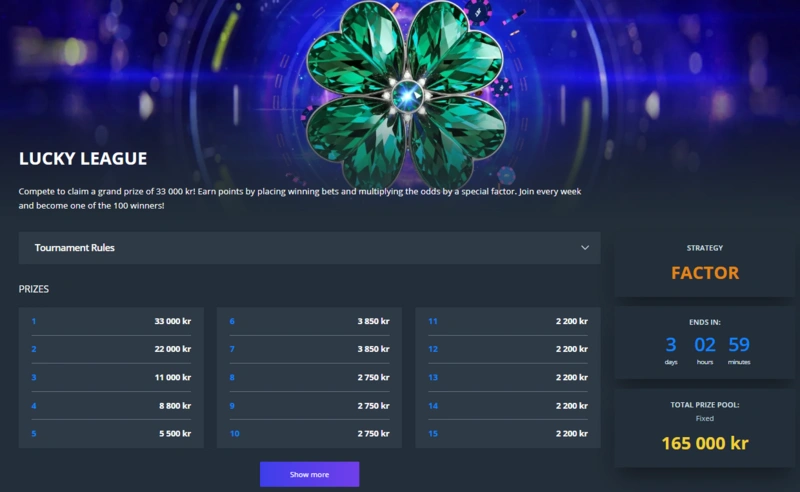Click the 11th place prize row
Screen dimensions: 800x492
[x=507, y=321]
